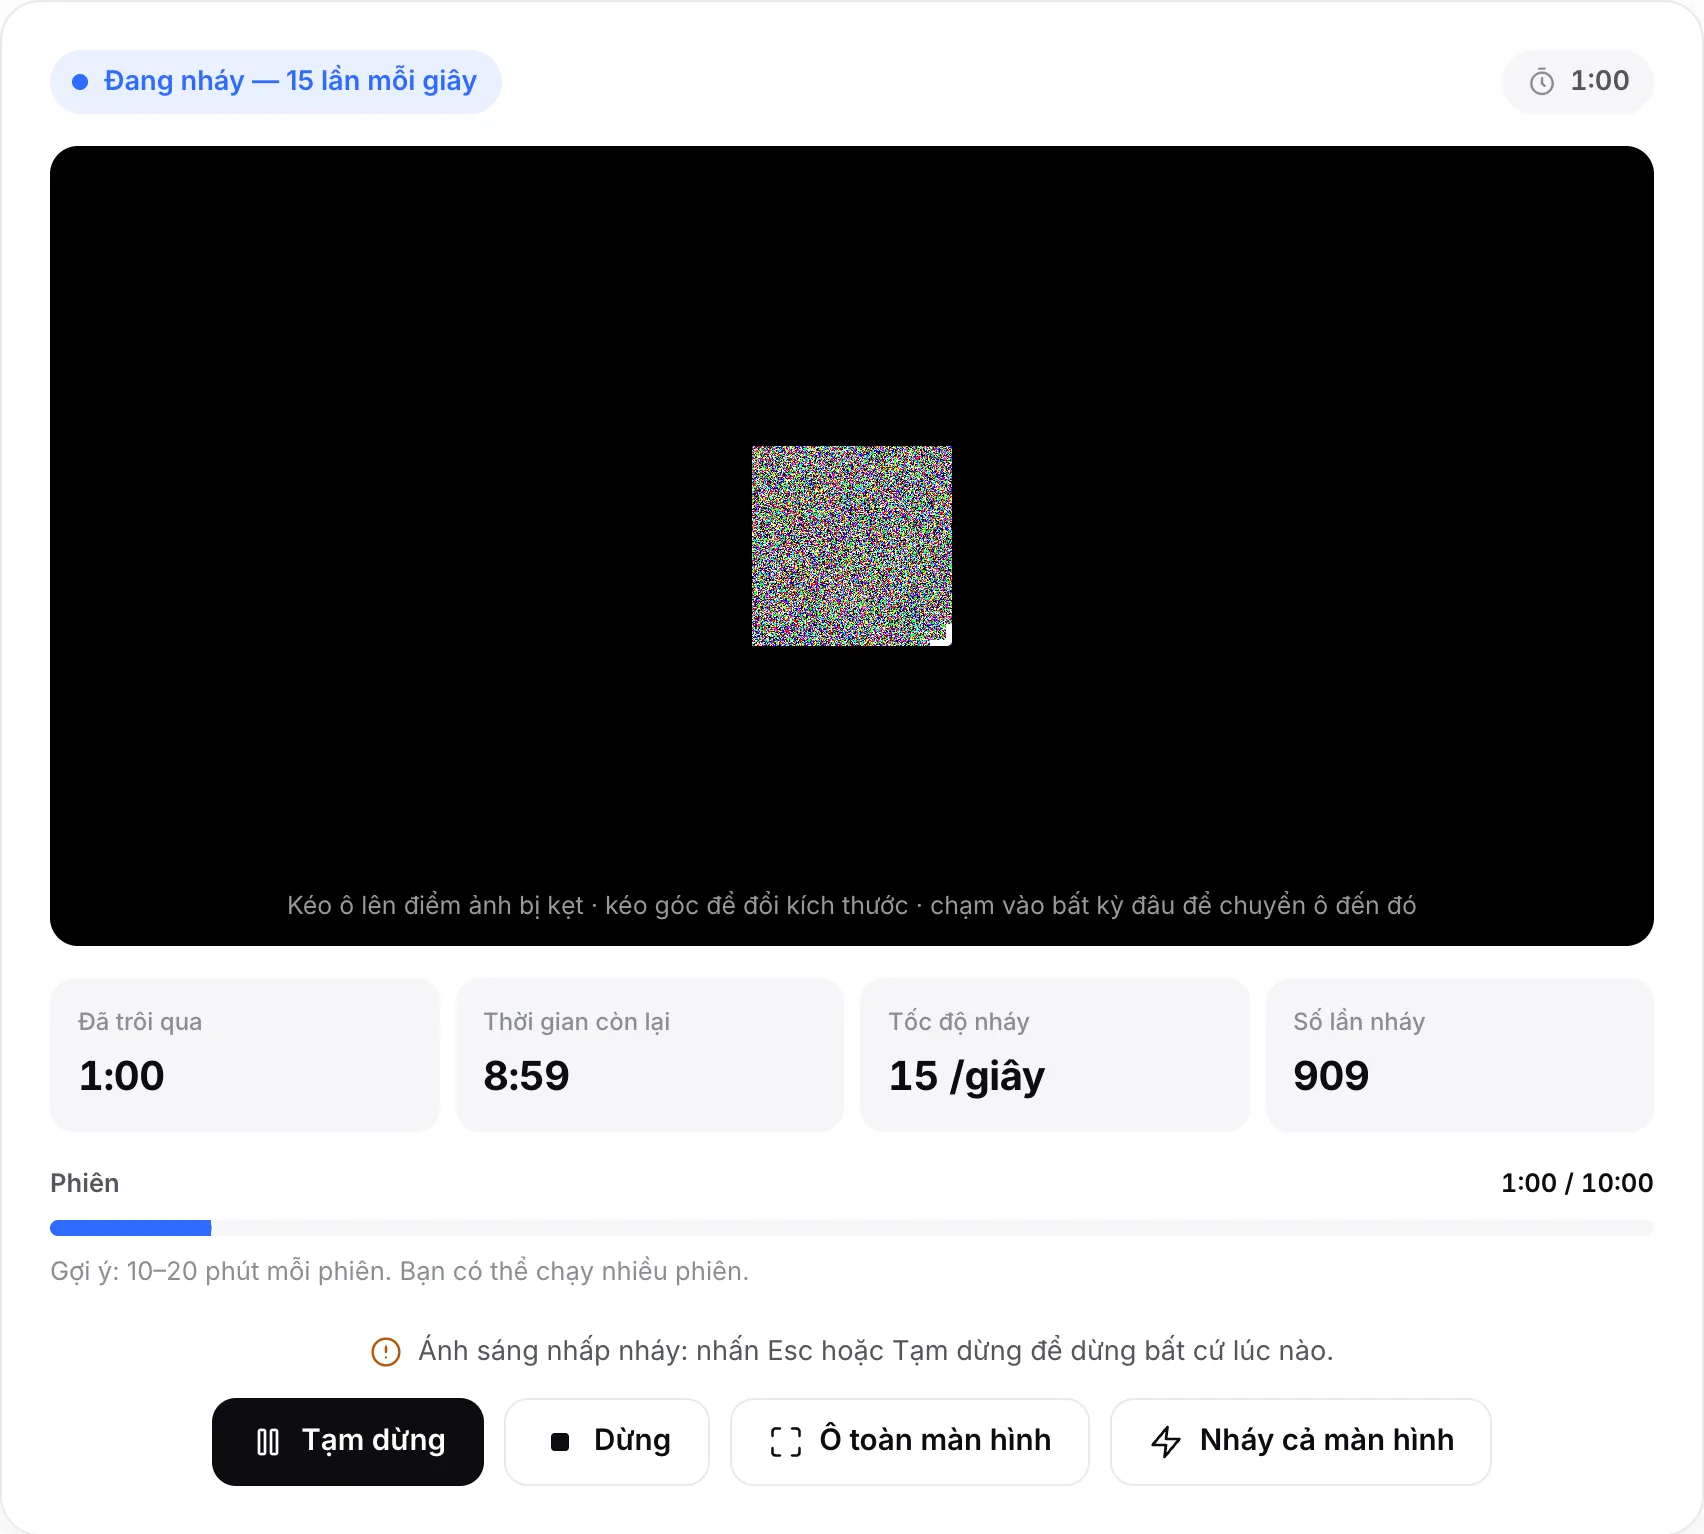The image size is (1704, 1534).
Task: Click the fullscreen brackets icon
Action: (x=786, y=1442)
